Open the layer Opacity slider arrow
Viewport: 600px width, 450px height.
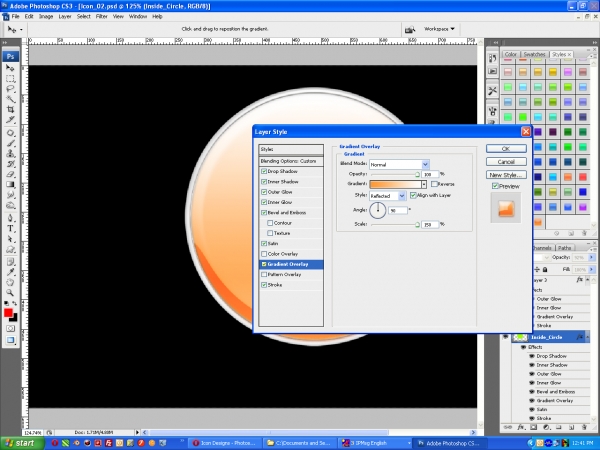tap(592, 258)
